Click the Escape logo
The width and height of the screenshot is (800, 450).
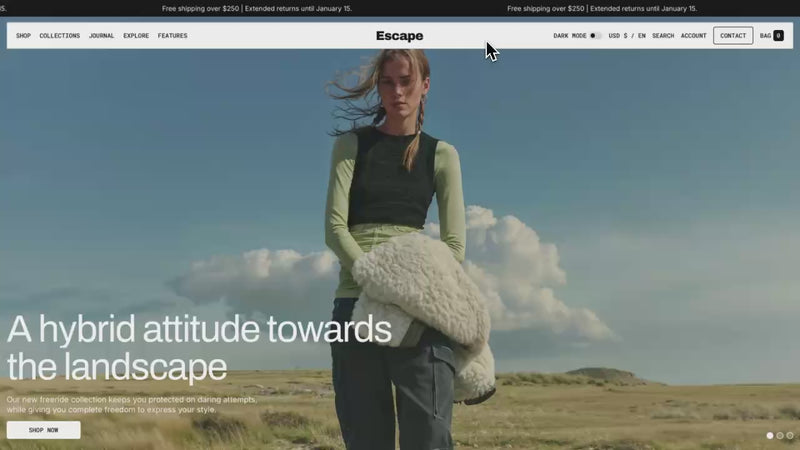[x=399, y=36]
